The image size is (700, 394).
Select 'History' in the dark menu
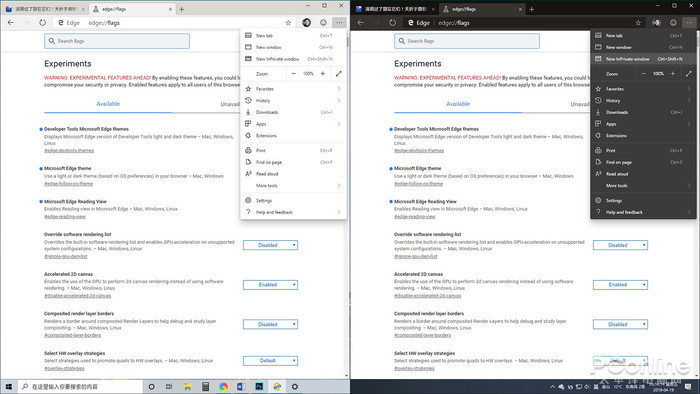click(x=643, y=100)
